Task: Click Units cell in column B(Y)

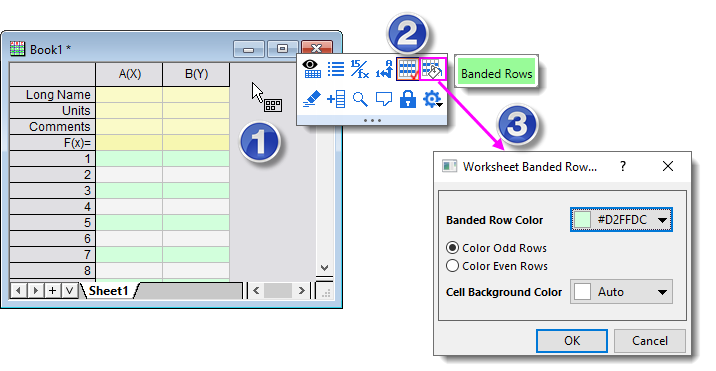Action: pos(196,111)
